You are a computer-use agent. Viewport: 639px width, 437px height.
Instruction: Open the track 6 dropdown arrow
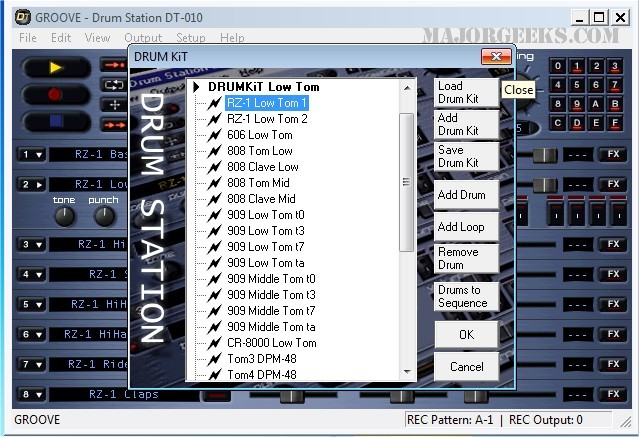pyautogui.click(x=39, y=335)
